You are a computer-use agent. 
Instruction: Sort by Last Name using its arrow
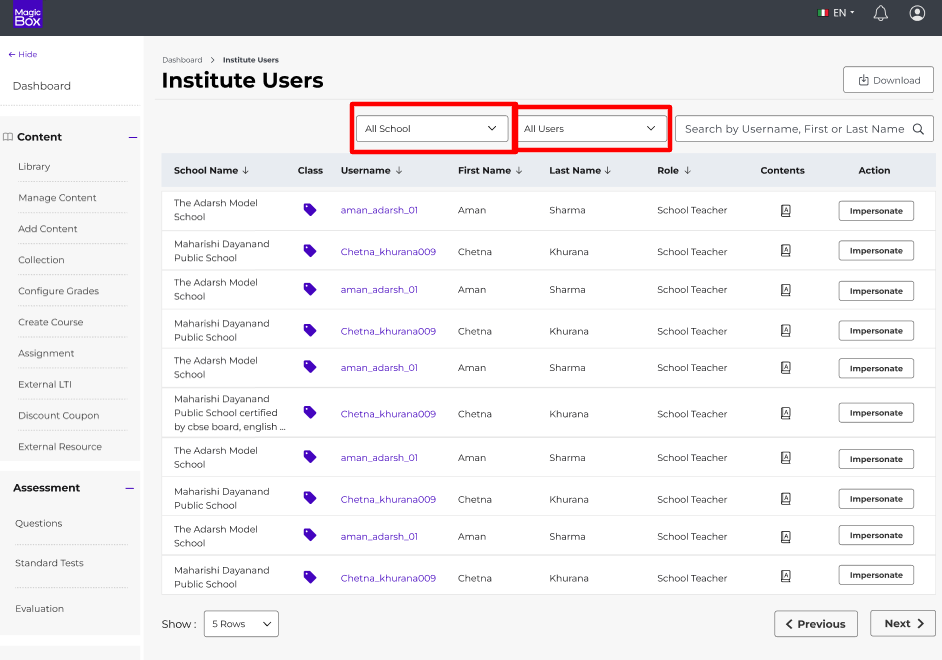click(x=608, y=171)
